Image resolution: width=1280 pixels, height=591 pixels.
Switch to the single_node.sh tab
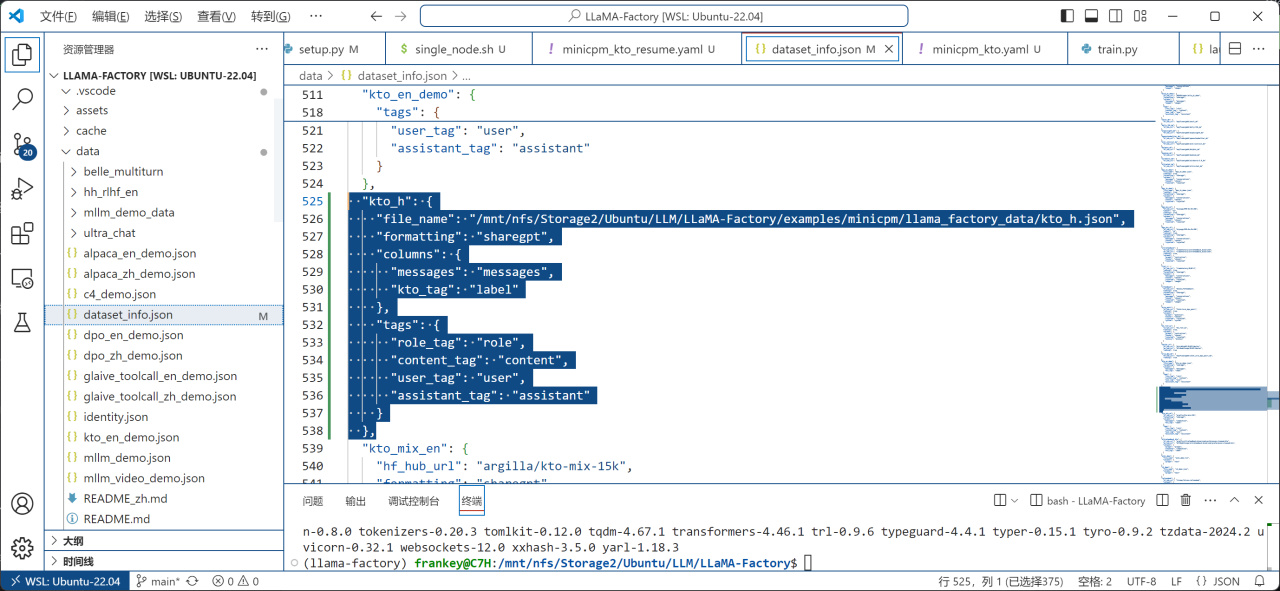coord(460,49)
